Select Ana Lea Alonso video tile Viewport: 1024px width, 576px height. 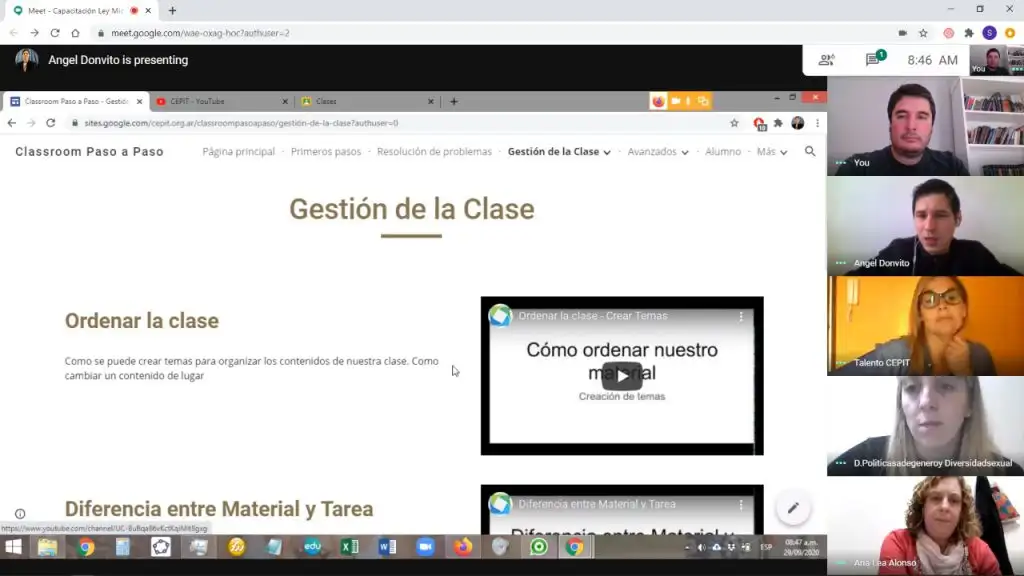(x=925, y=526)
